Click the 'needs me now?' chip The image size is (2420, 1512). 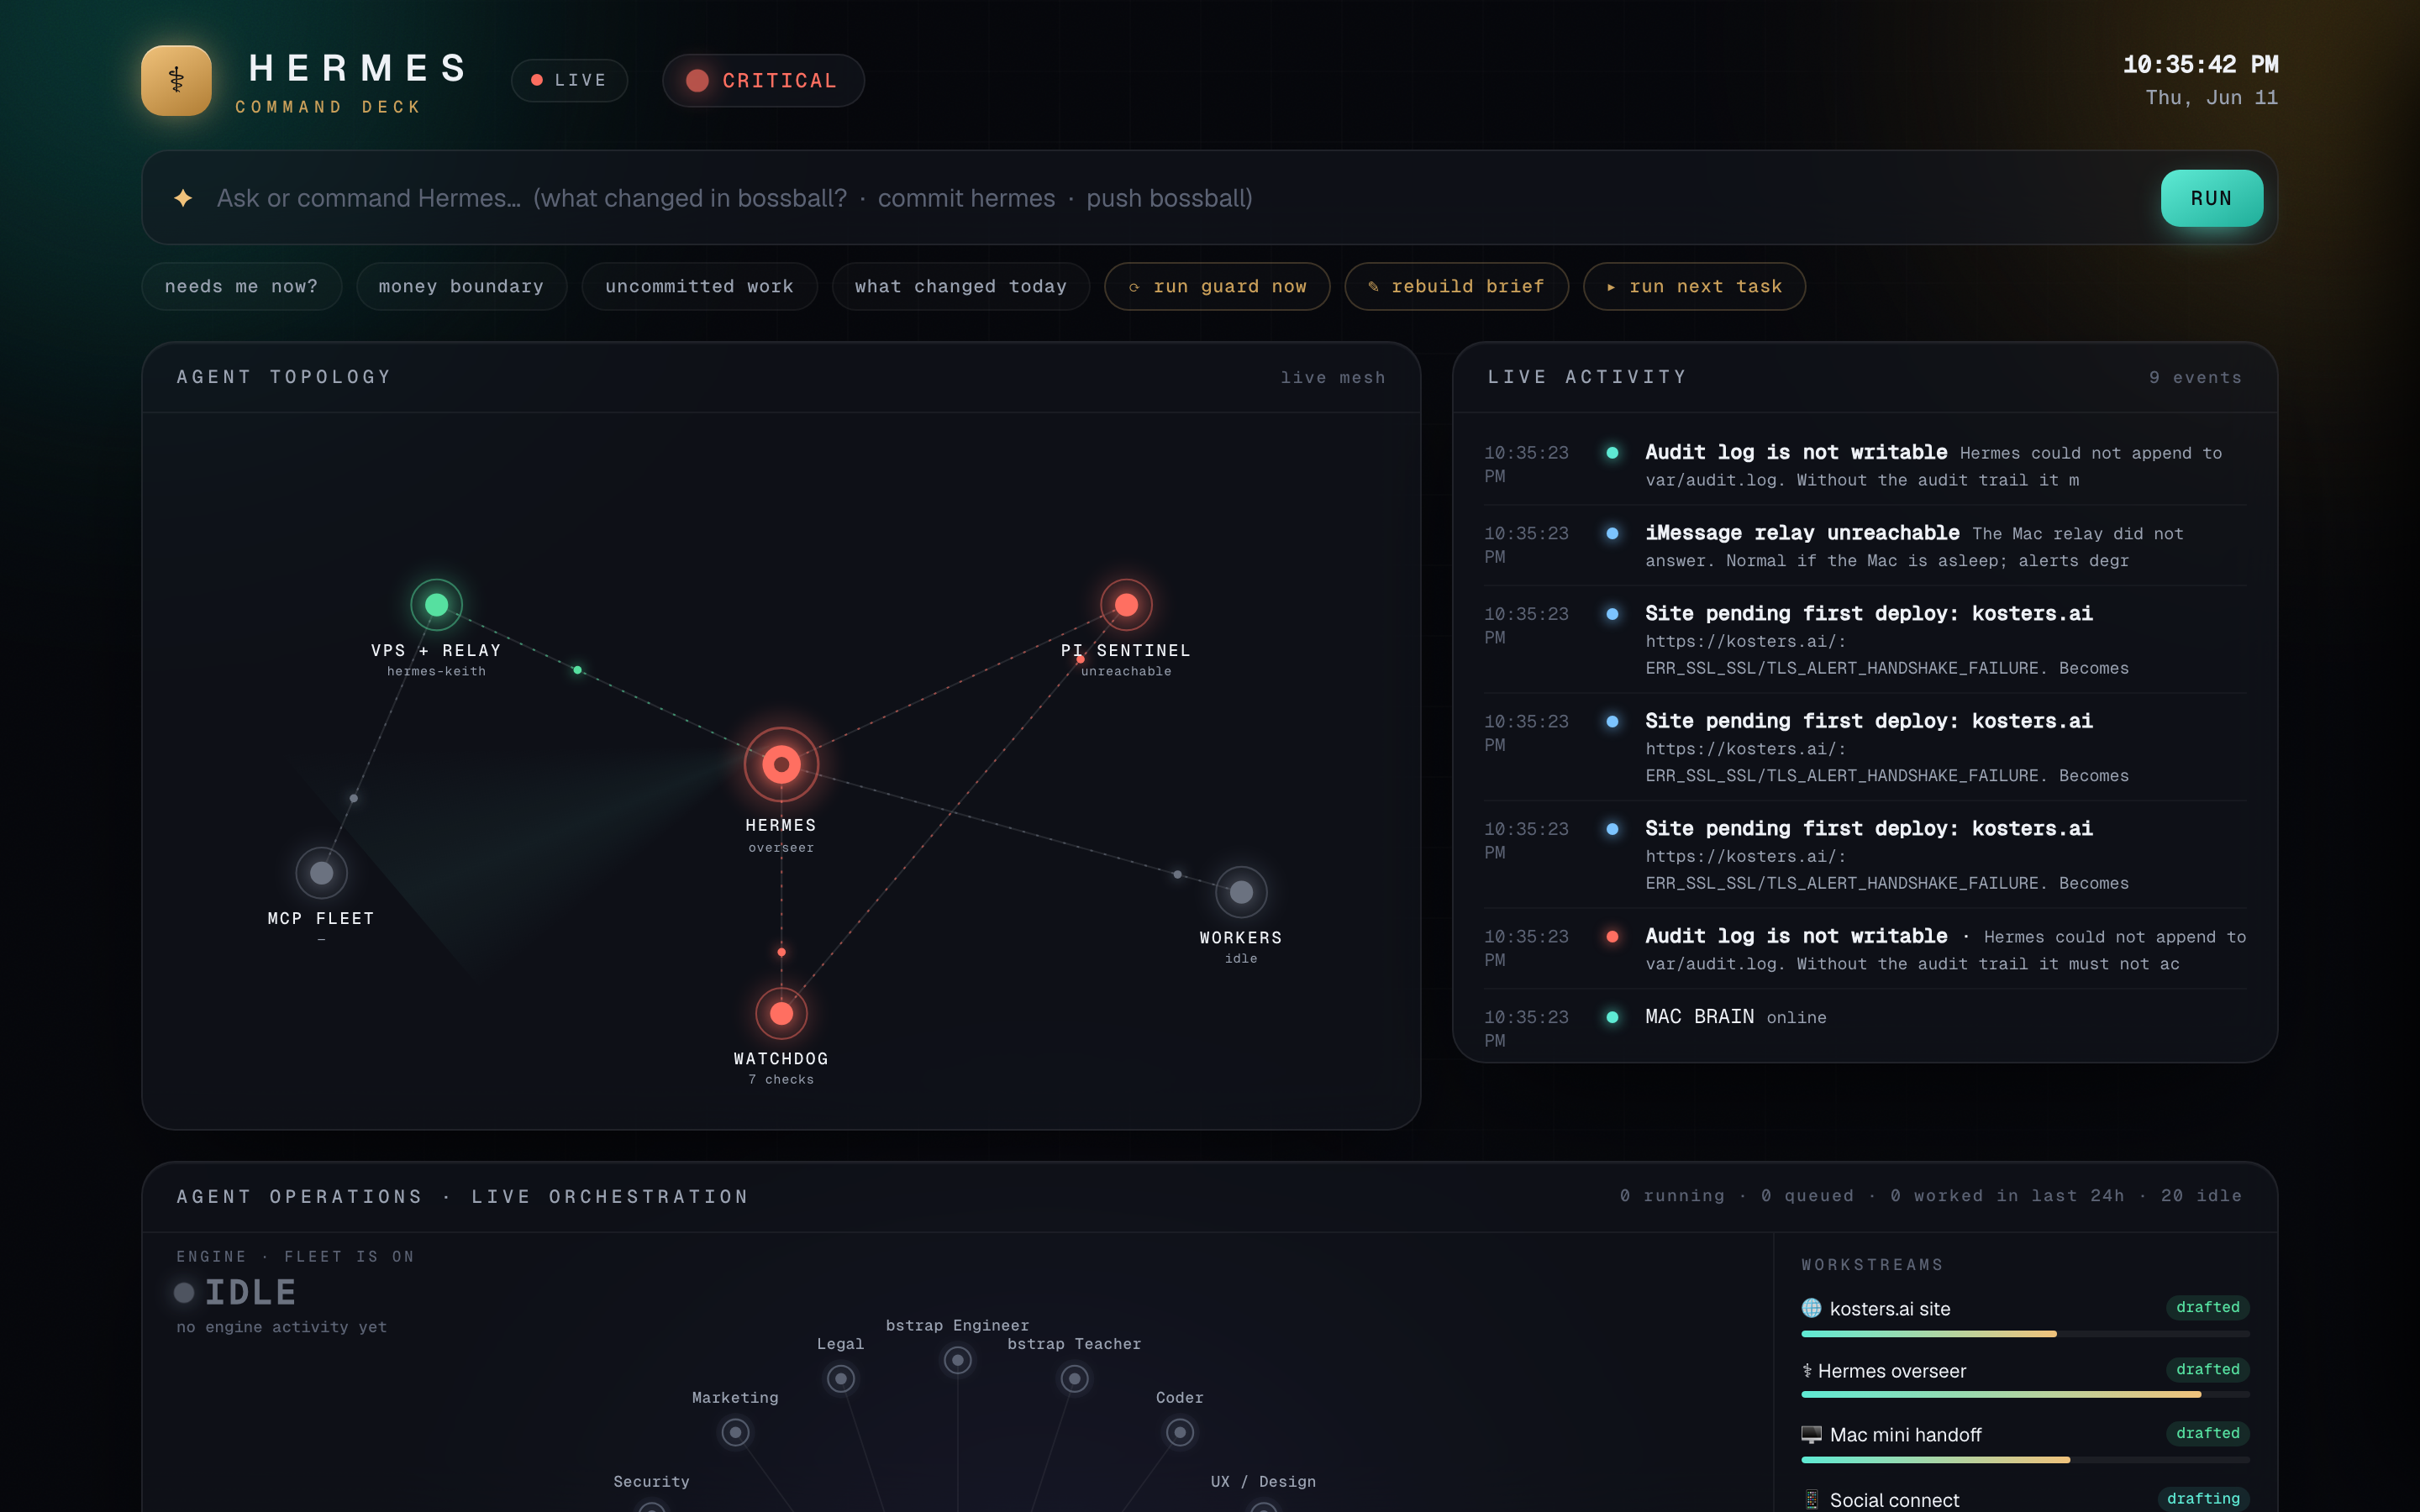tap(241, 286)
